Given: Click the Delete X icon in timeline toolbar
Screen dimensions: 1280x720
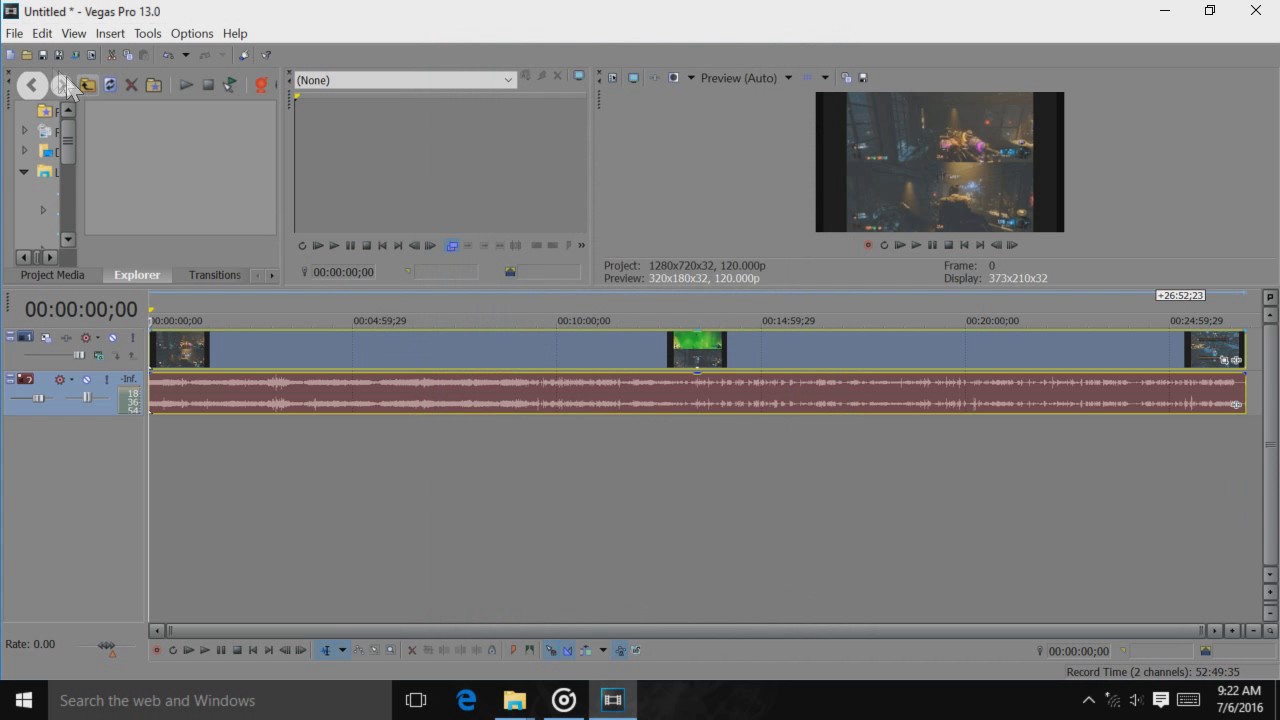Looking at the screenshot, I should point(412,651).
